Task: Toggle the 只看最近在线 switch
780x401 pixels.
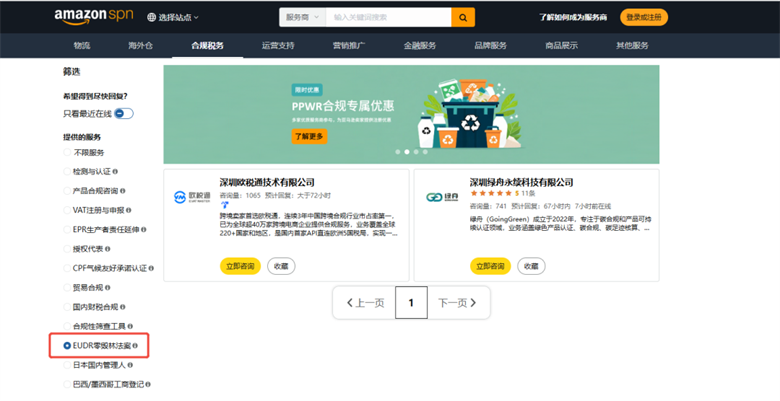Action: [123, 113]
